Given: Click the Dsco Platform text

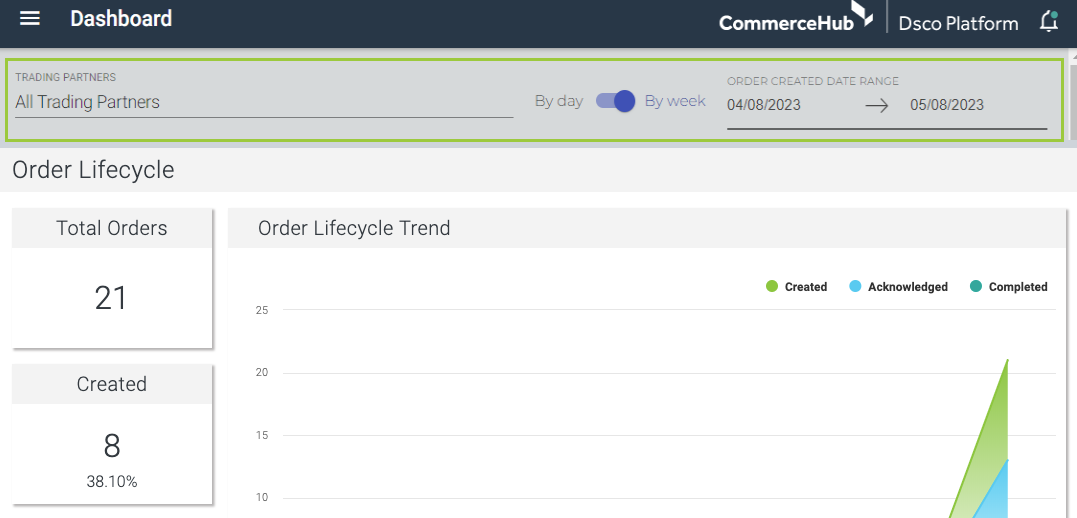Looking at the screenshot, I should pyautogui.click(x=958, y=23).
